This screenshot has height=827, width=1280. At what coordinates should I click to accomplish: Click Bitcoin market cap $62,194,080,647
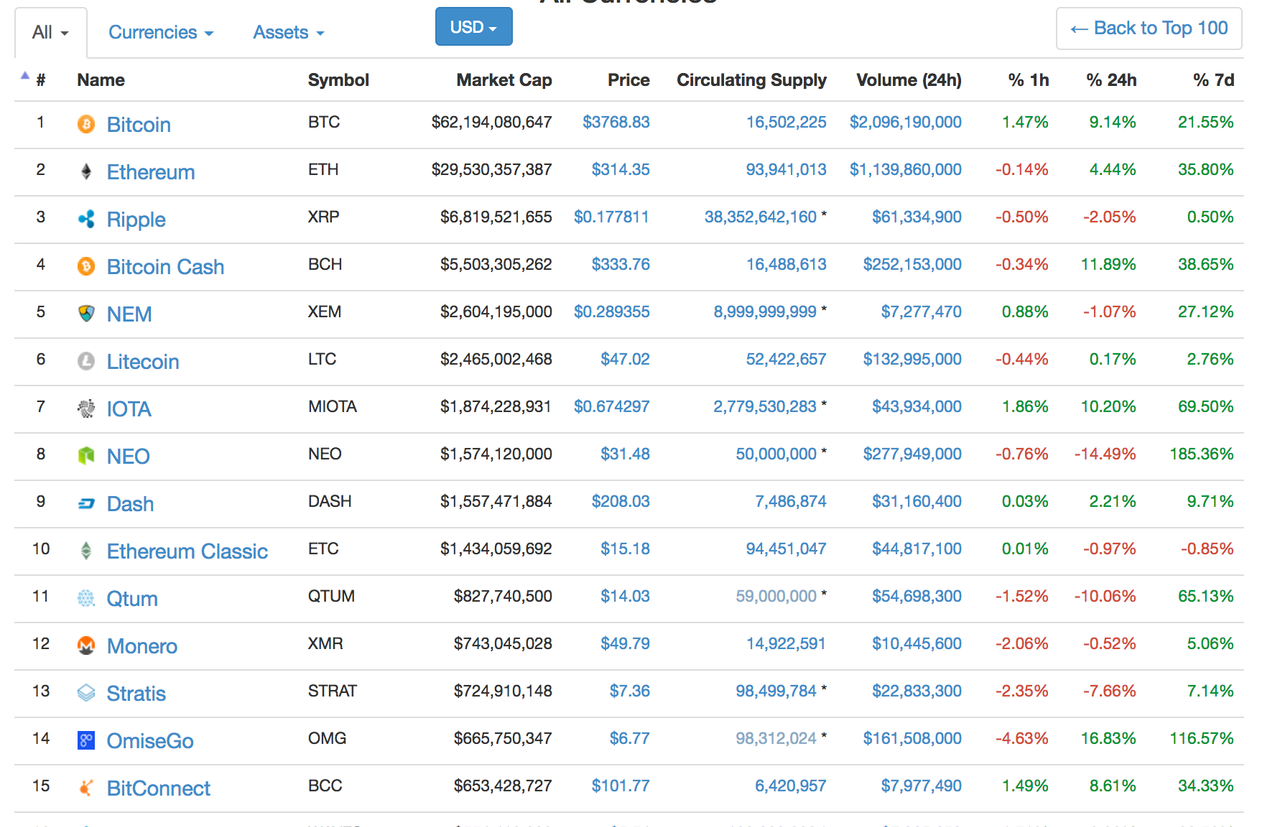(492, 122)
